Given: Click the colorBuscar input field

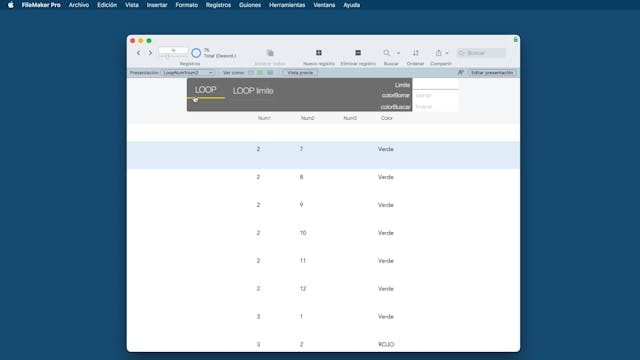Looking at the screenshot, I should (436, 107).
